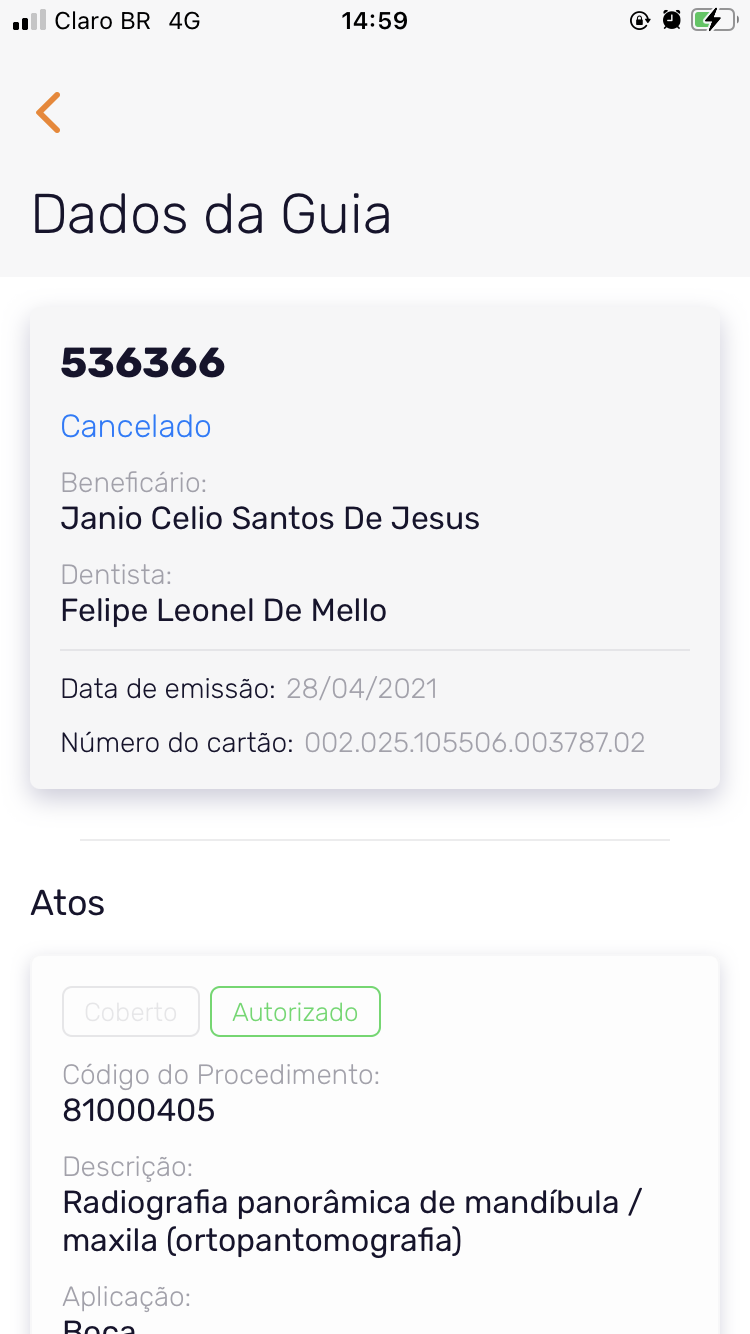Tap beneficiary Janio Celio Santos De Jesus

coord(270,518)
